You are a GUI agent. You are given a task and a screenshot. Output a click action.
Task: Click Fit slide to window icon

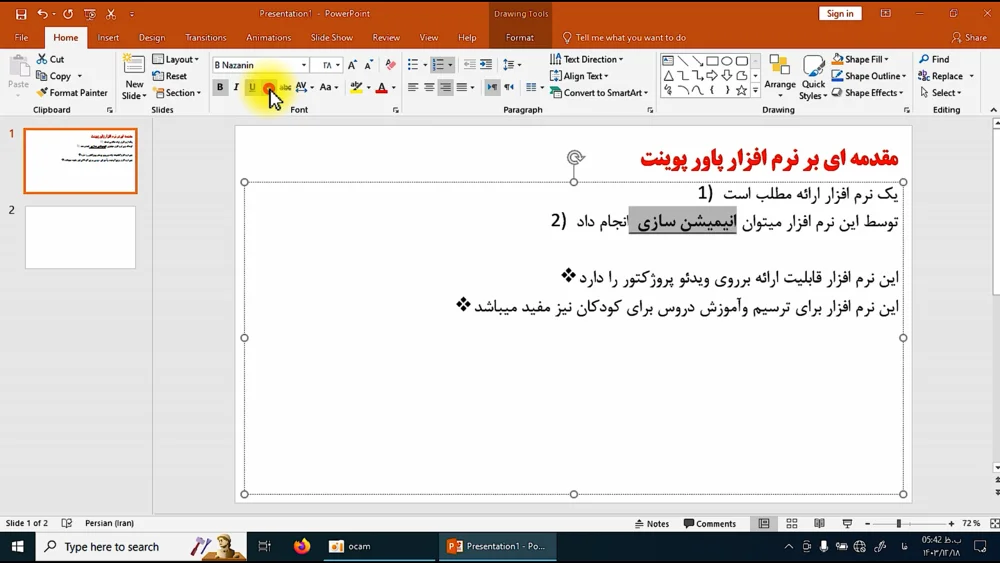tap(994, 523)
